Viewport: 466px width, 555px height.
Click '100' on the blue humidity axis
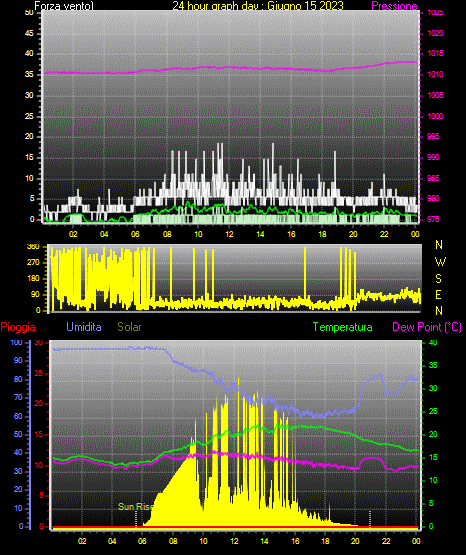click(x=16, y=343)
